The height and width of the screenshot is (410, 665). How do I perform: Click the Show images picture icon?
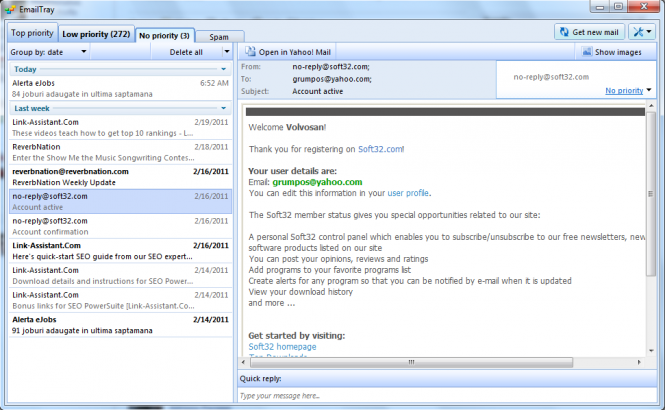pos(587,51)
